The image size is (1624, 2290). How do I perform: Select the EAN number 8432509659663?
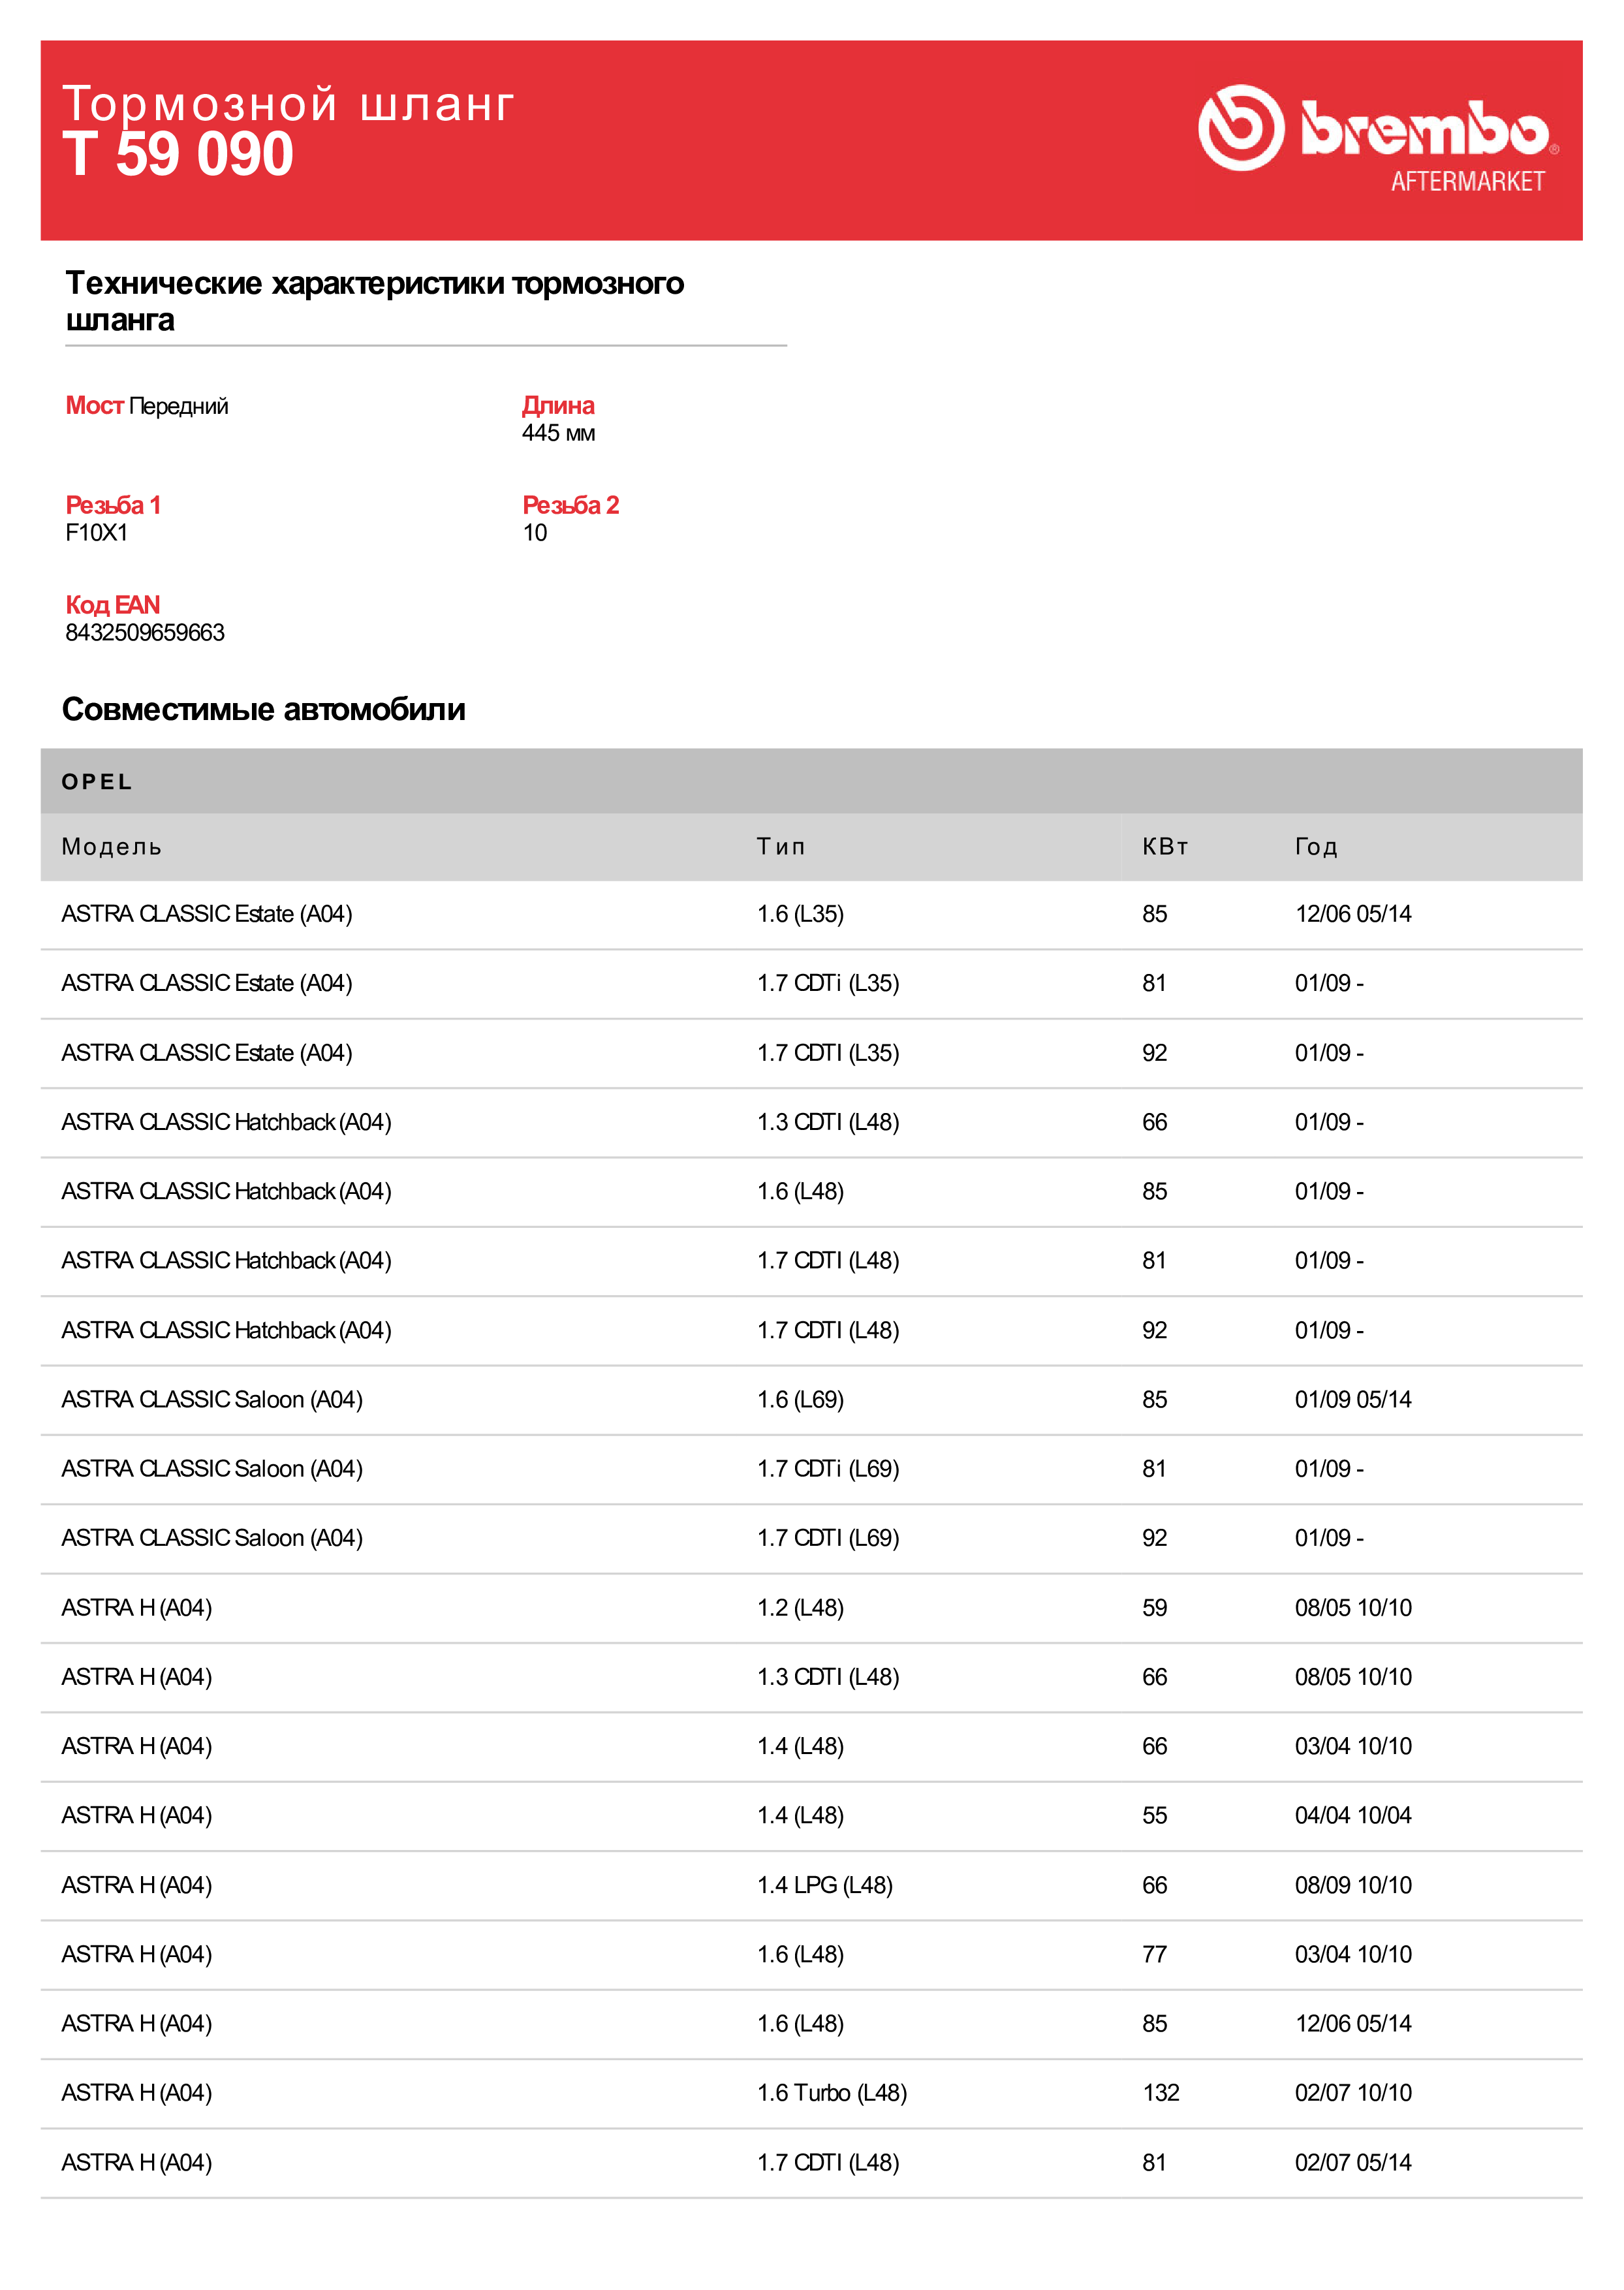click(145, 632)
